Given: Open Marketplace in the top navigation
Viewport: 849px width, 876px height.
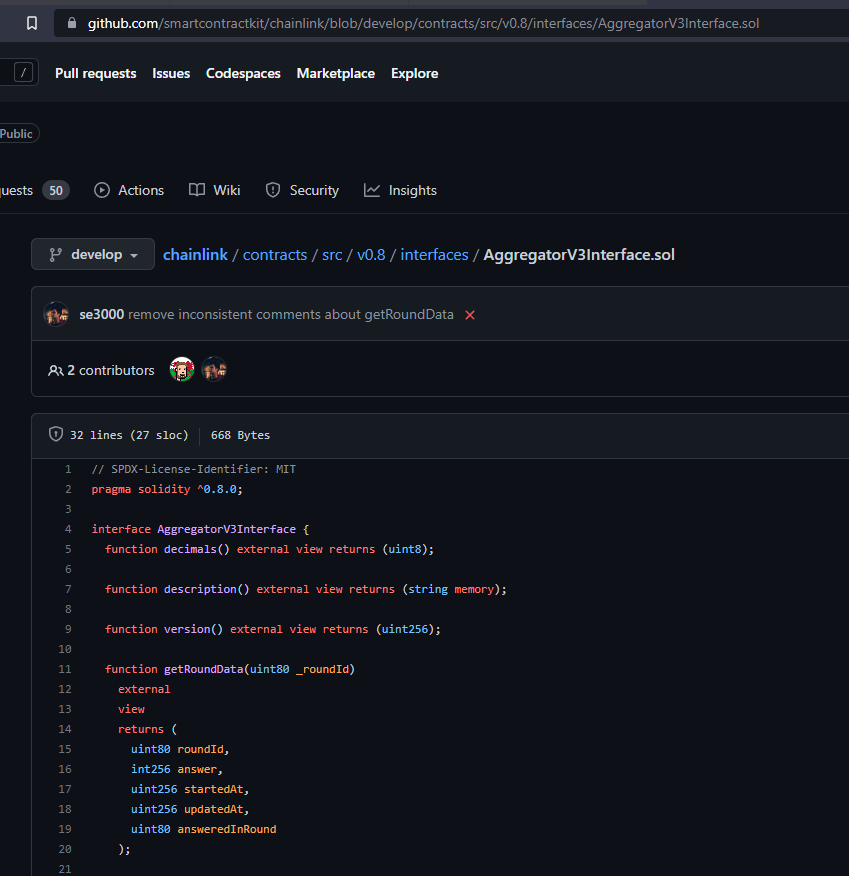Looking at the screenshot, I should tap(336, 73).
